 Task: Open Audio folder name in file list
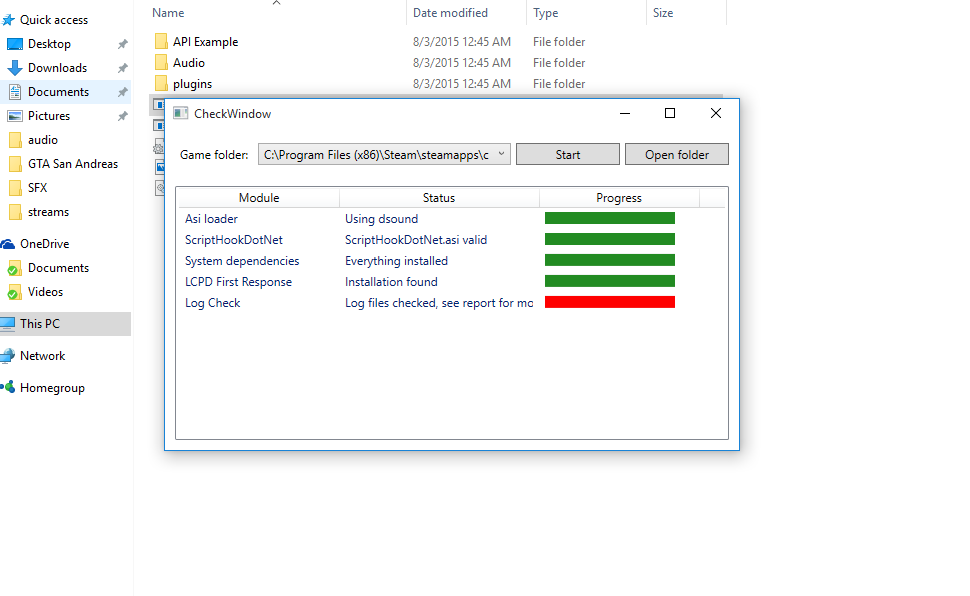click(x=189, y=63)
